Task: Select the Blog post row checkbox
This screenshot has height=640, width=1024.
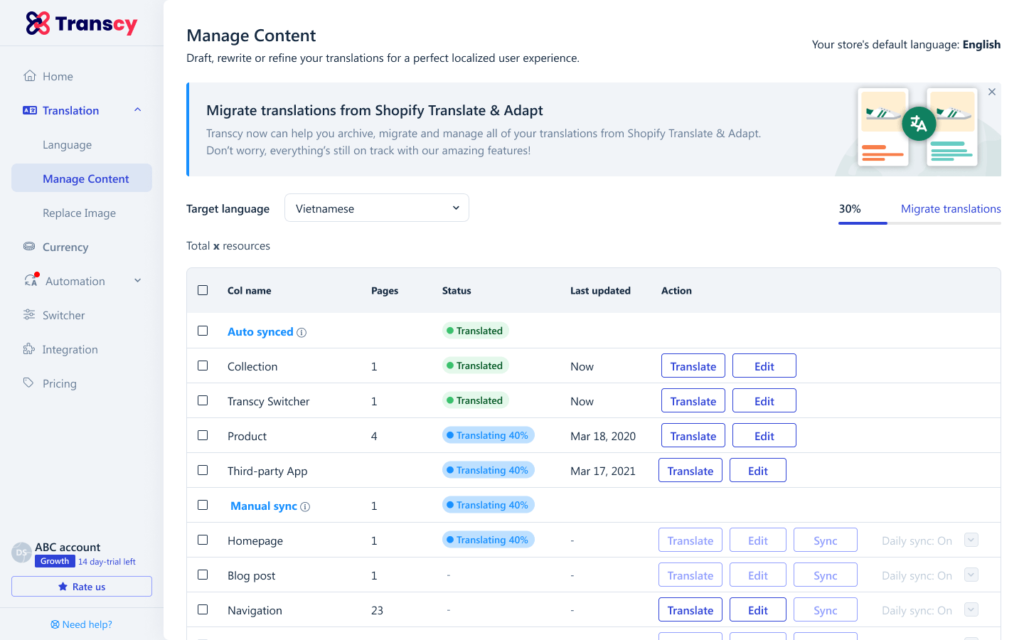Action: coord(203,575)
